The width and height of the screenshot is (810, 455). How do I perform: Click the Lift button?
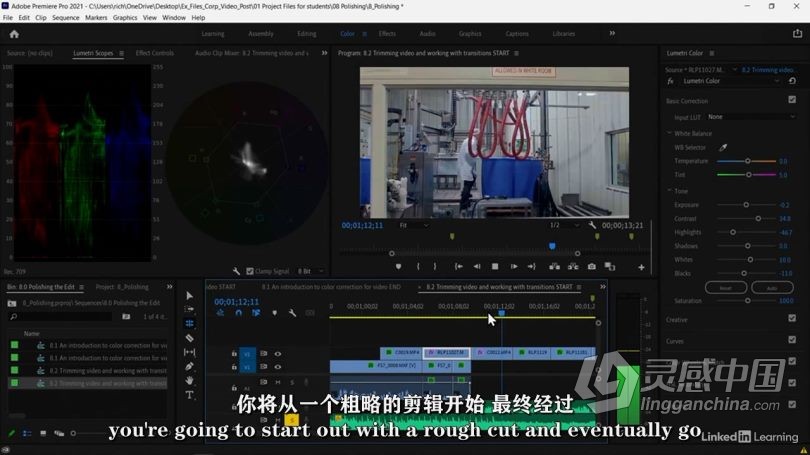pos(554,266)
